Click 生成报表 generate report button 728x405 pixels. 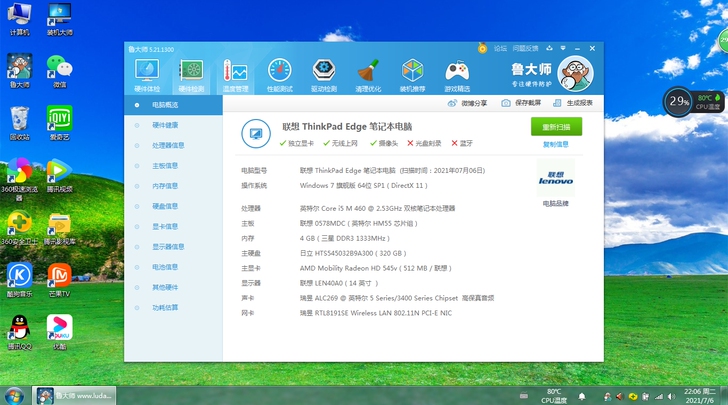click(573, 103)
